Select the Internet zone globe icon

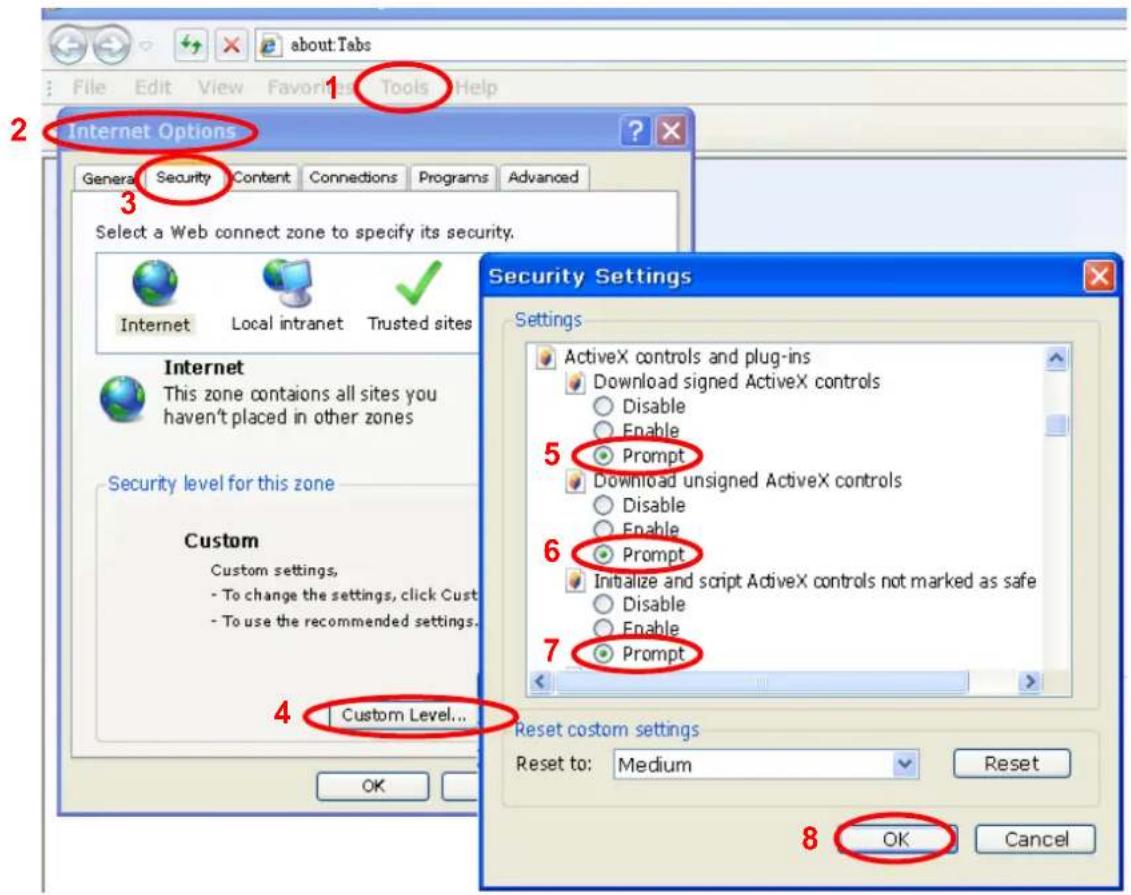click(154, 283)
